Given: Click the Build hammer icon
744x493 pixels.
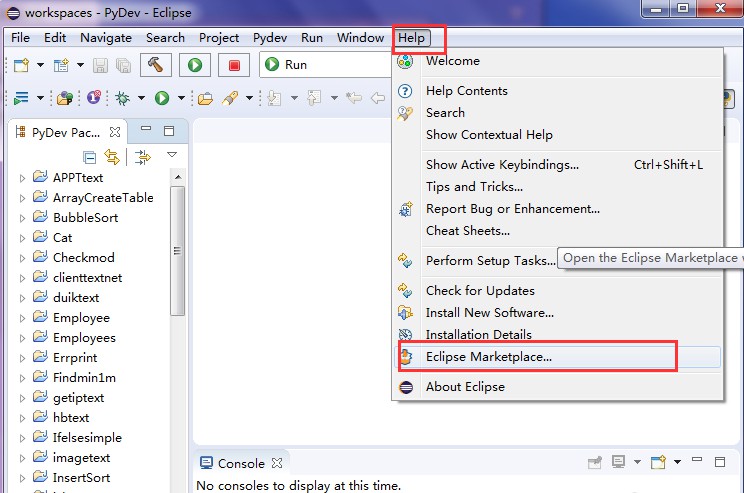Looking at the screenshot, I should pyautogui.click(x=156, y=65).
